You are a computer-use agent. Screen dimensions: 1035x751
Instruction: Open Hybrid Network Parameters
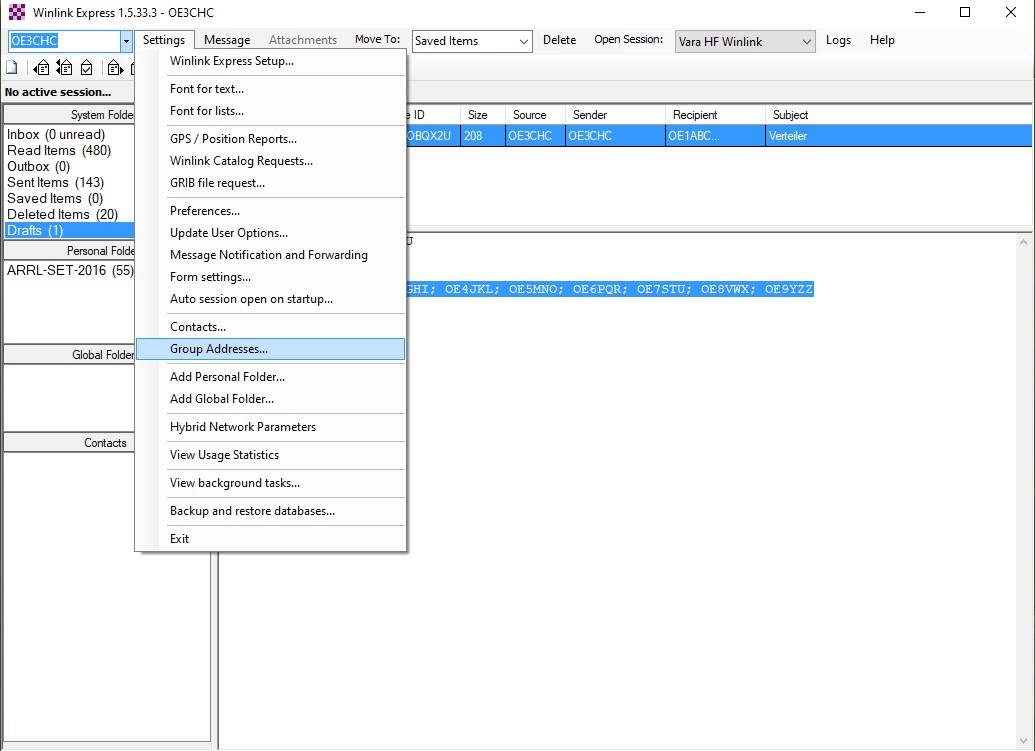271,427
